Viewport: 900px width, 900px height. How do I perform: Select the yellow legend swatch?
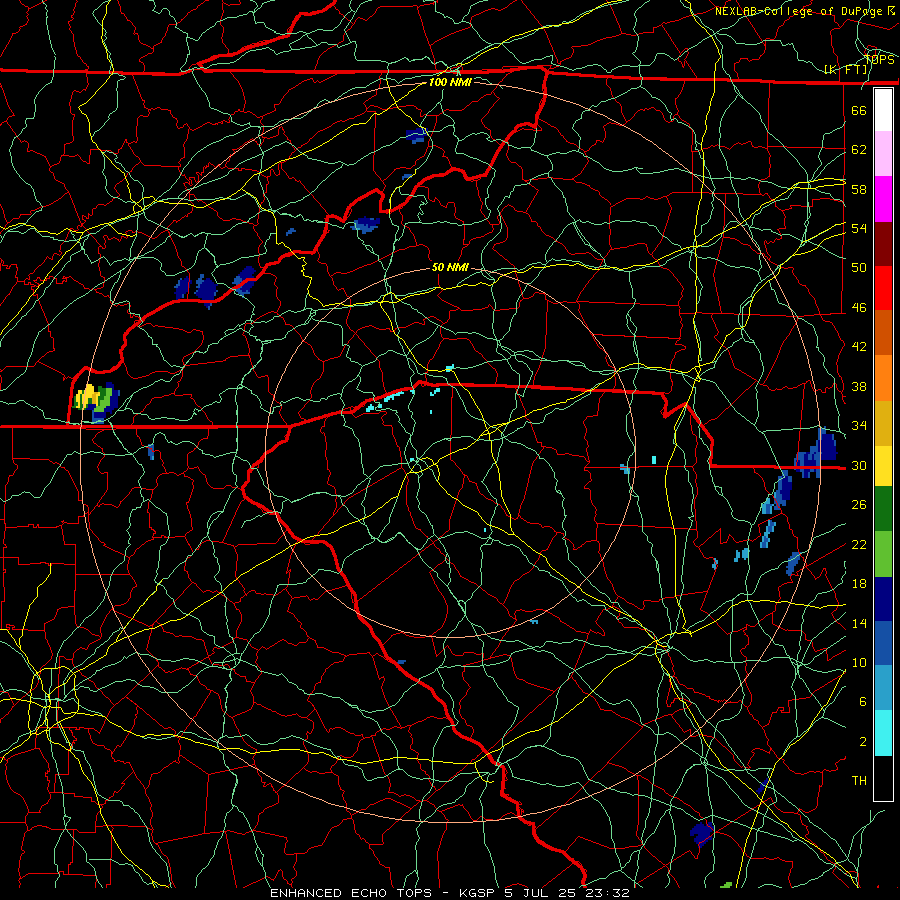click(883, 465)
